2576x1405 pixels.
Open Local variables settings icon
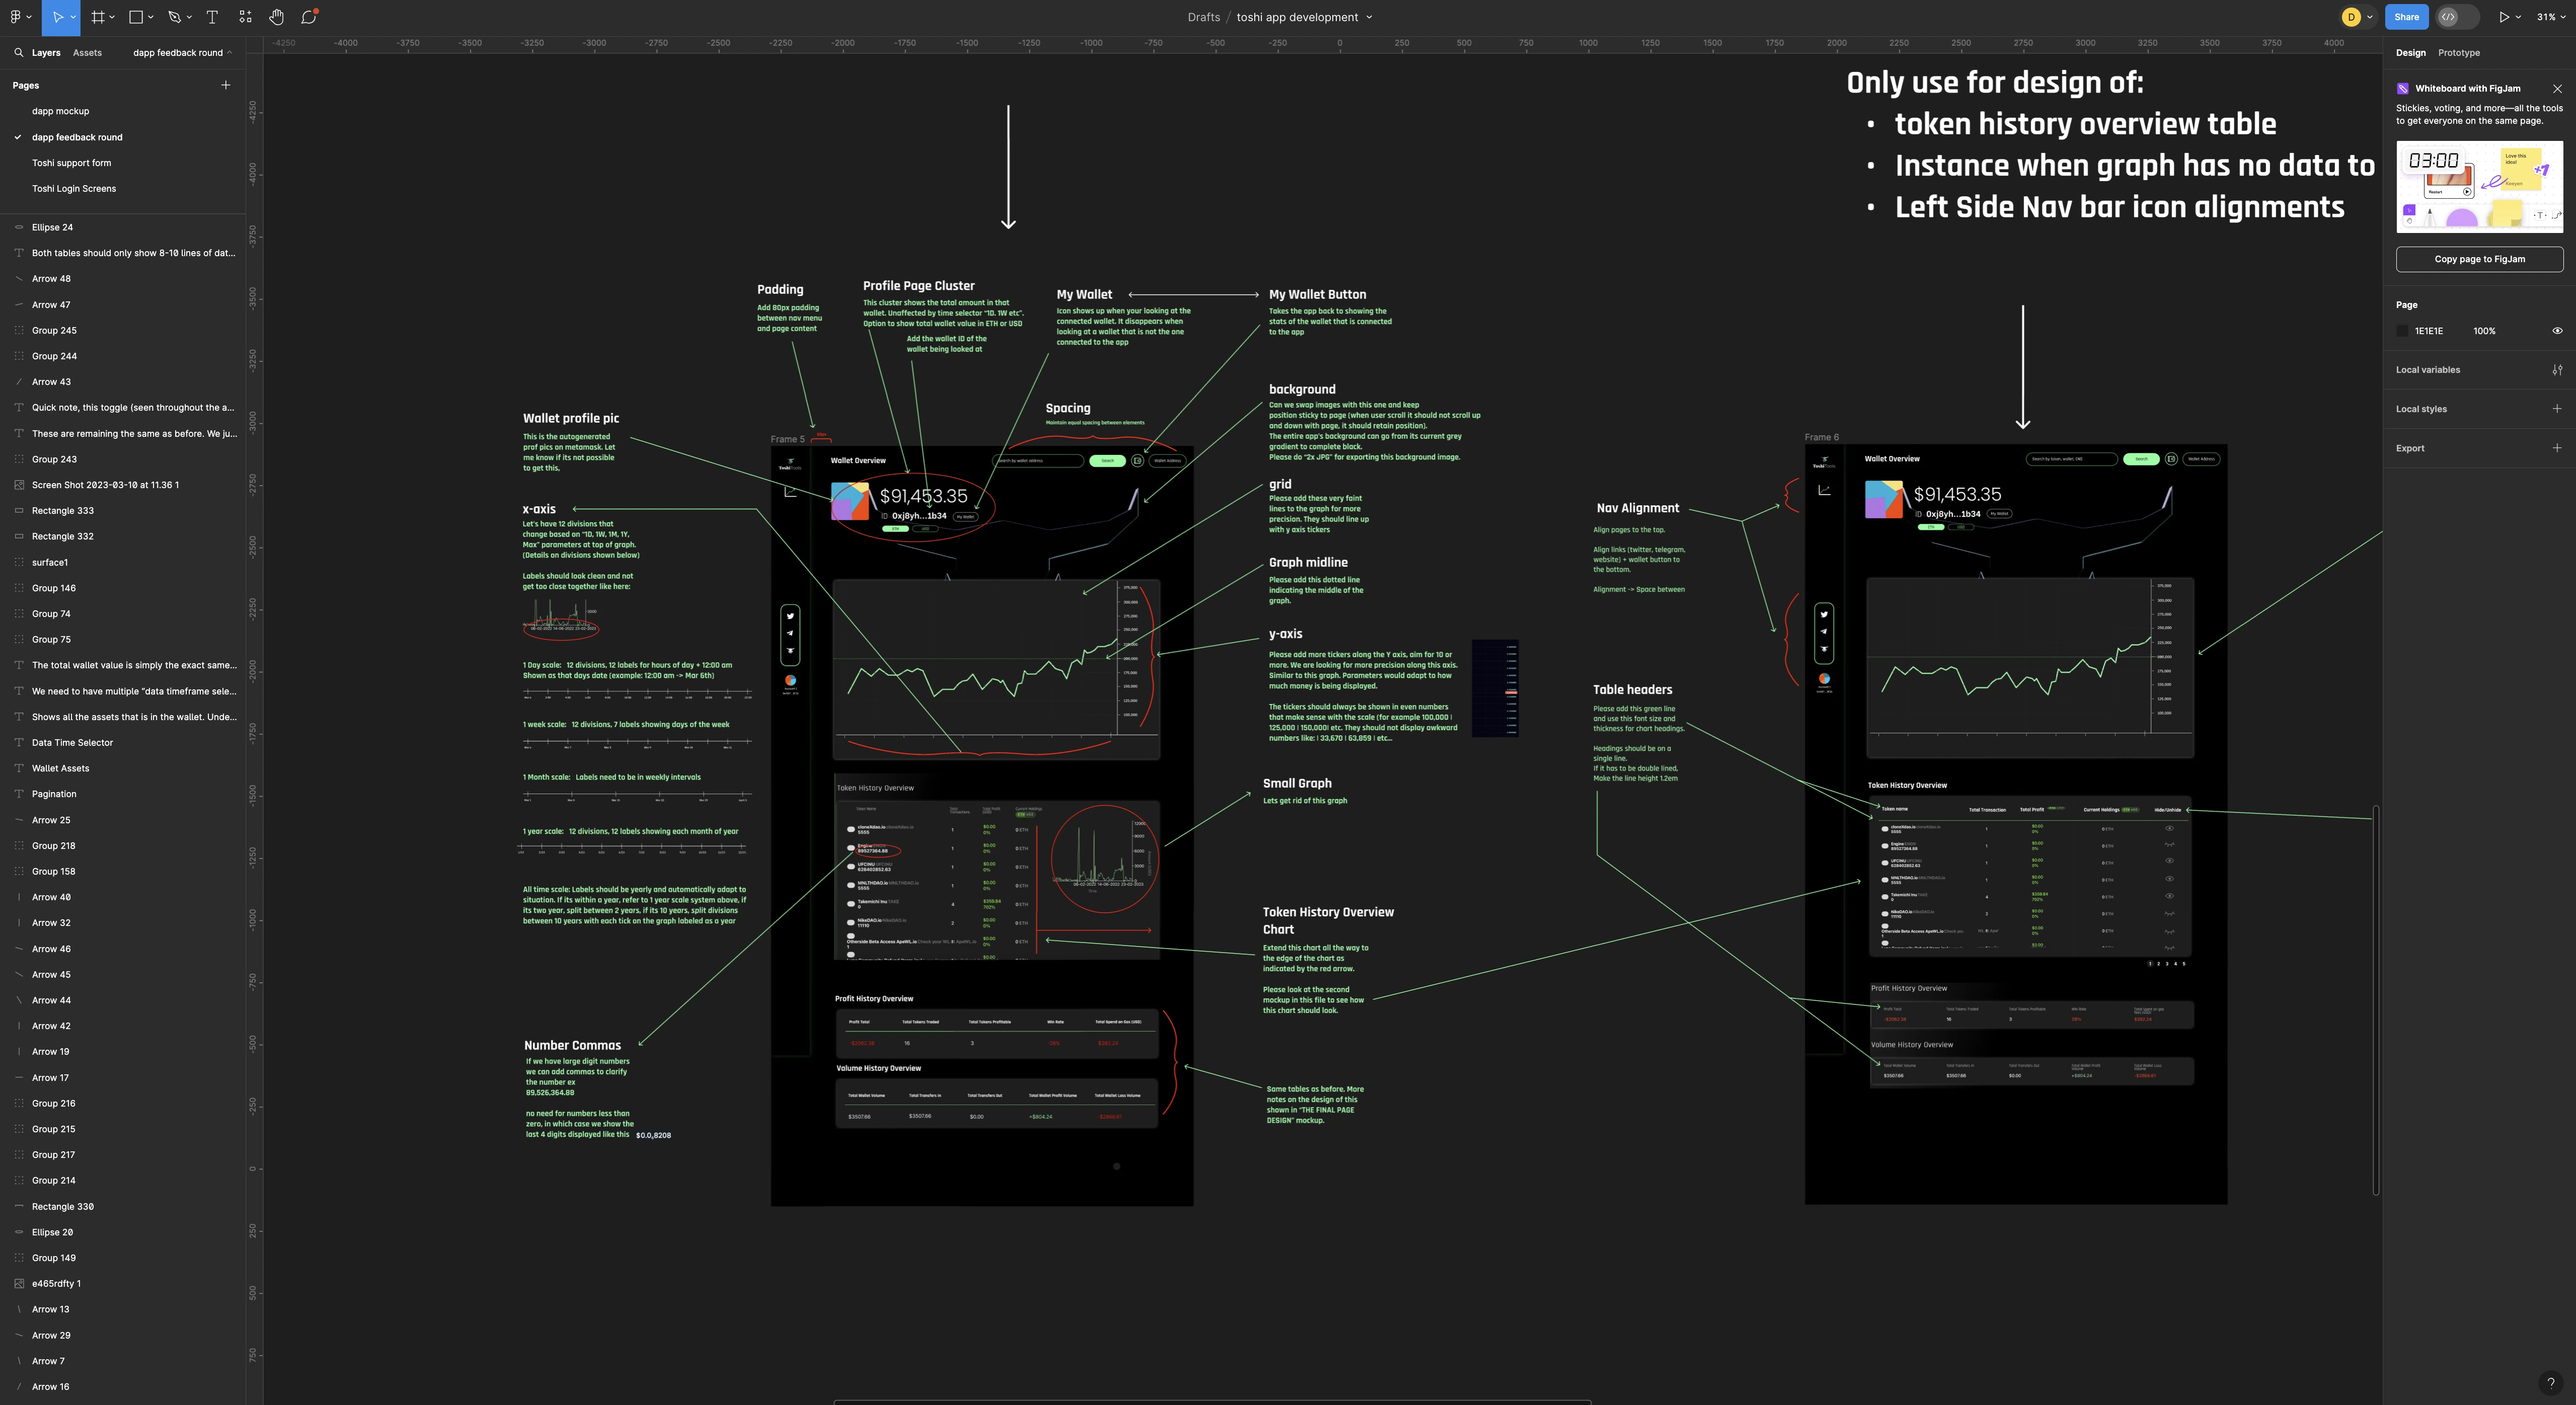(x=2557, y=370)
